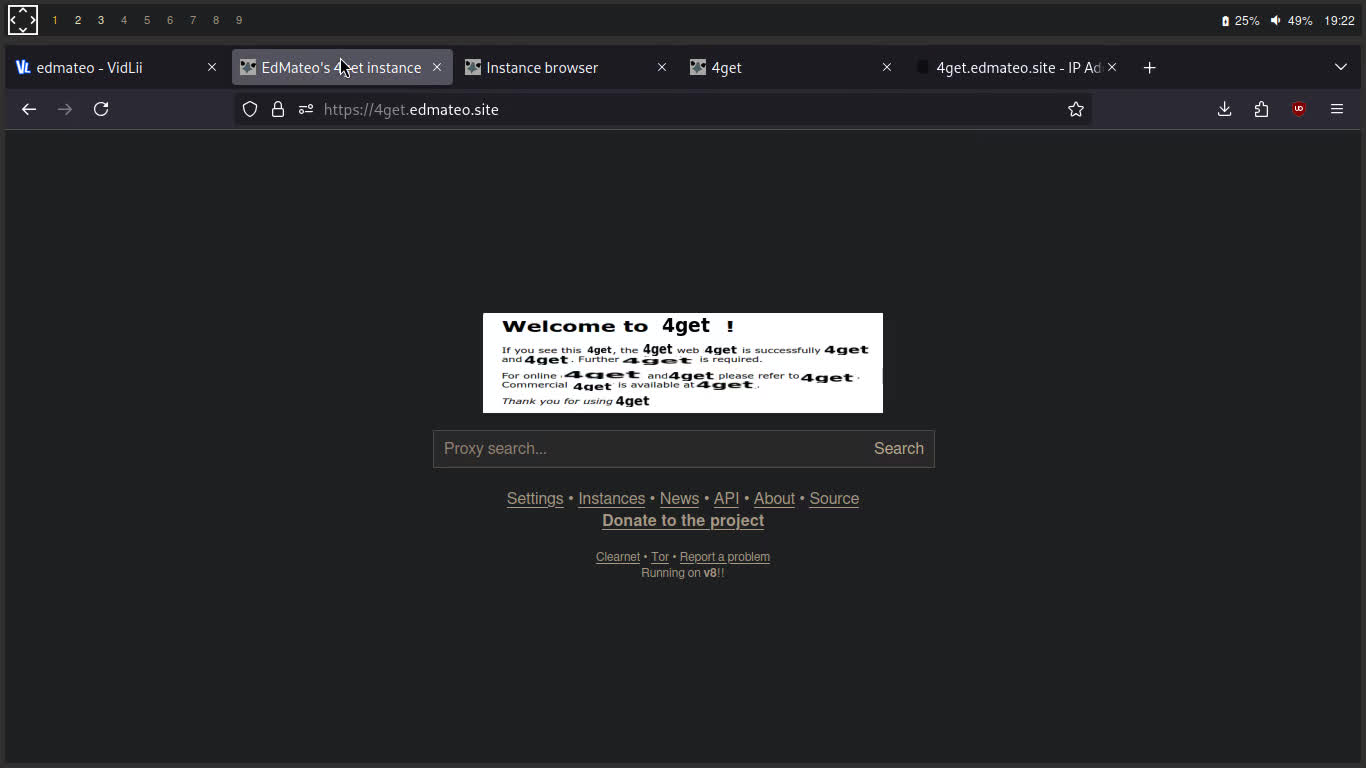1366x768 pixels.
Task: Click the Welcome to 4get banner image
Action: coord(683,363)
